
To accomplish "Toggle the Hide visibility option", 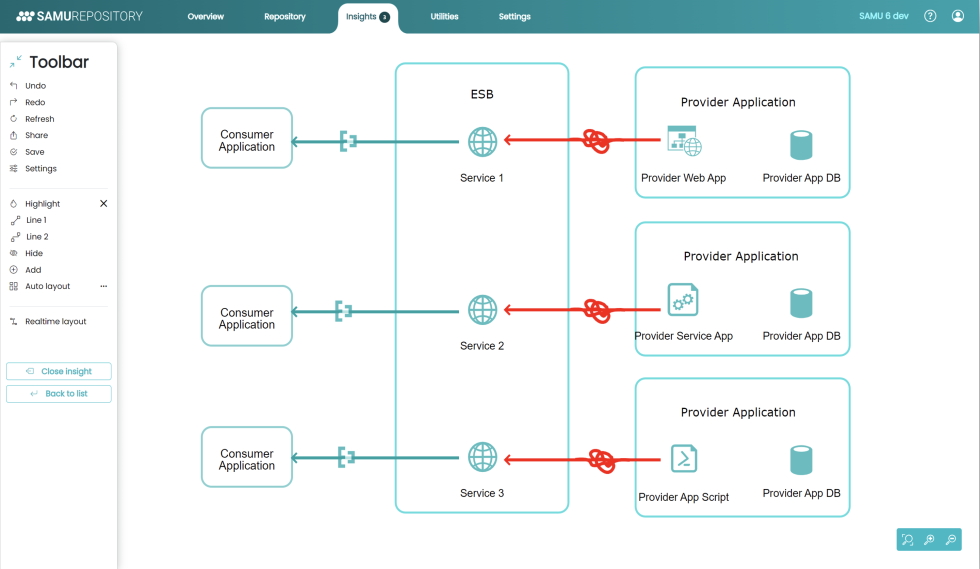I will pyautogui.click(x=34, y=253).
